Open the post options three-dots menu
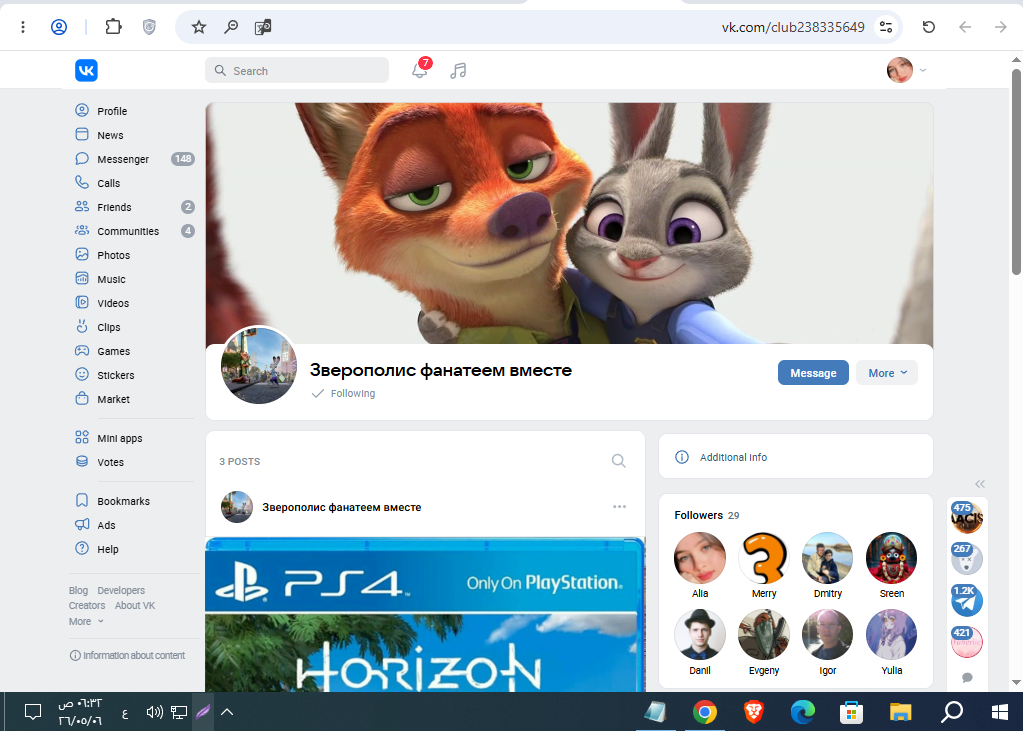 point(619,507)
